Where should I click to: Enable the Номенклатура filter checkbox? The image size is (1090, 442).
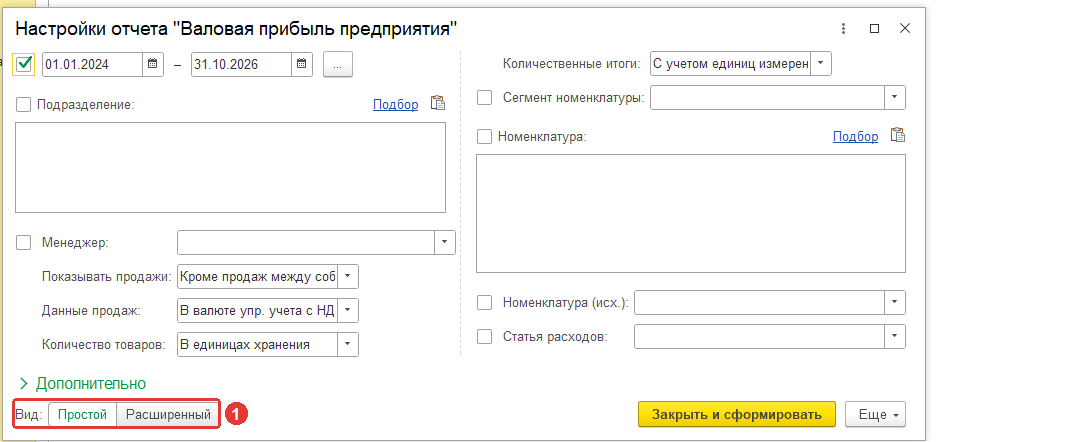tap(485, 136)
